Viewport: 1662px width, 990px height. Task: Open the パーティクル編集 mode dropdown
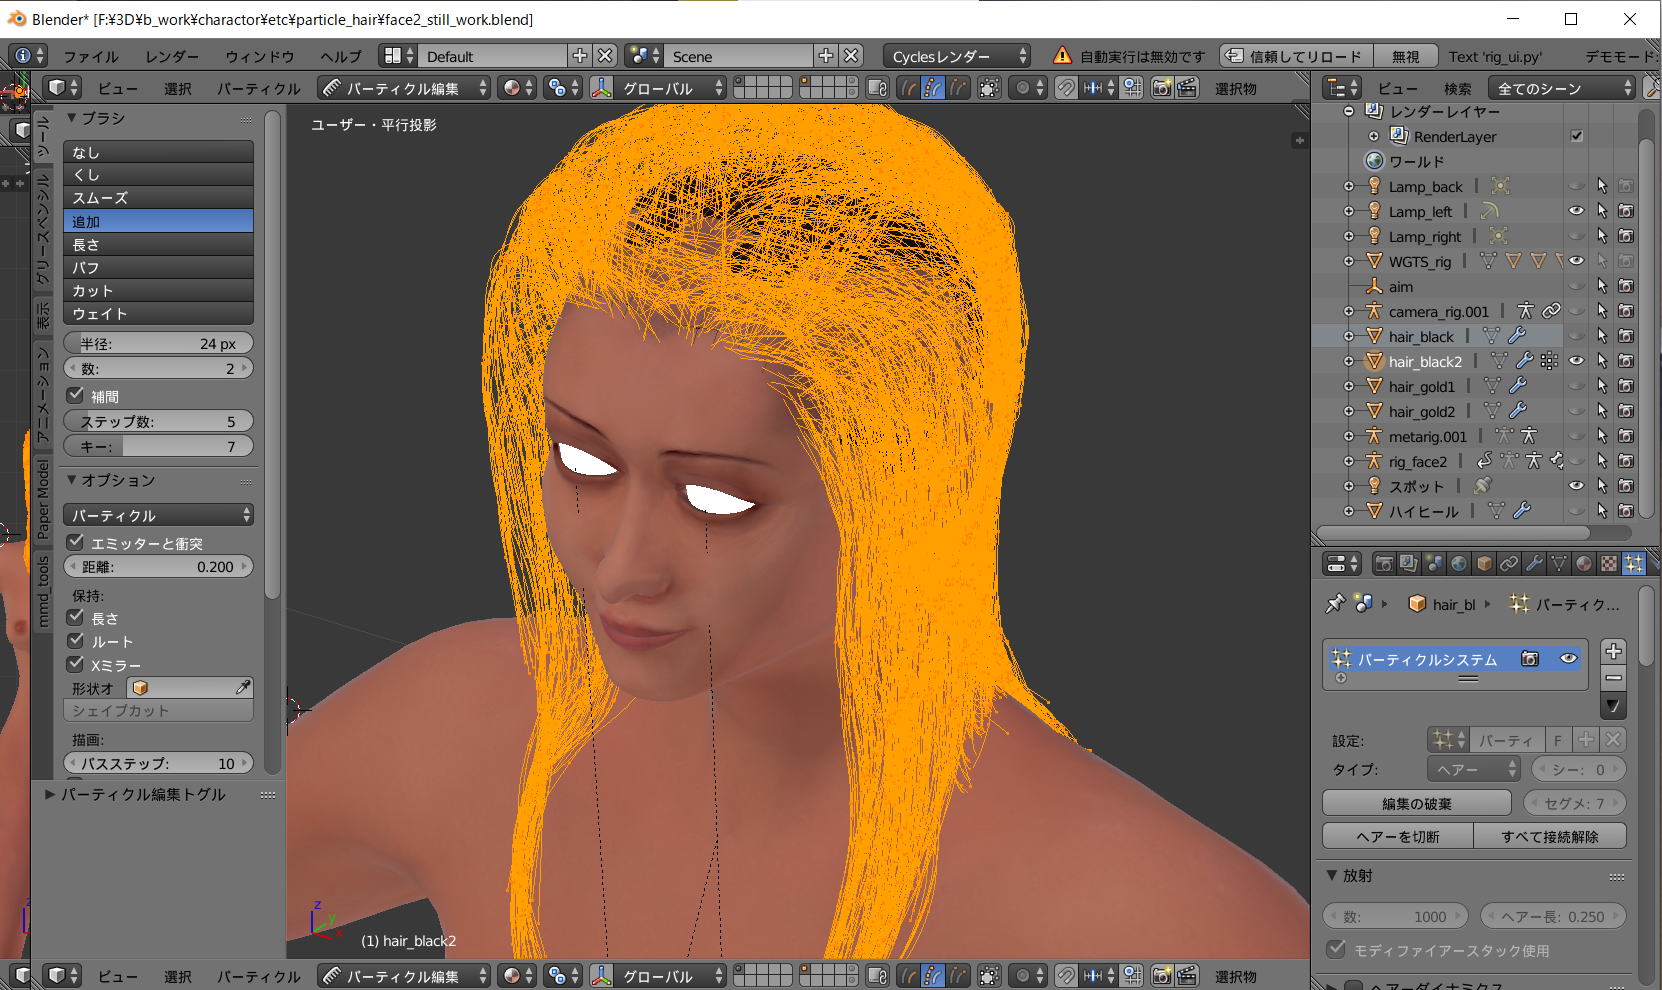(x=404, y=88)
